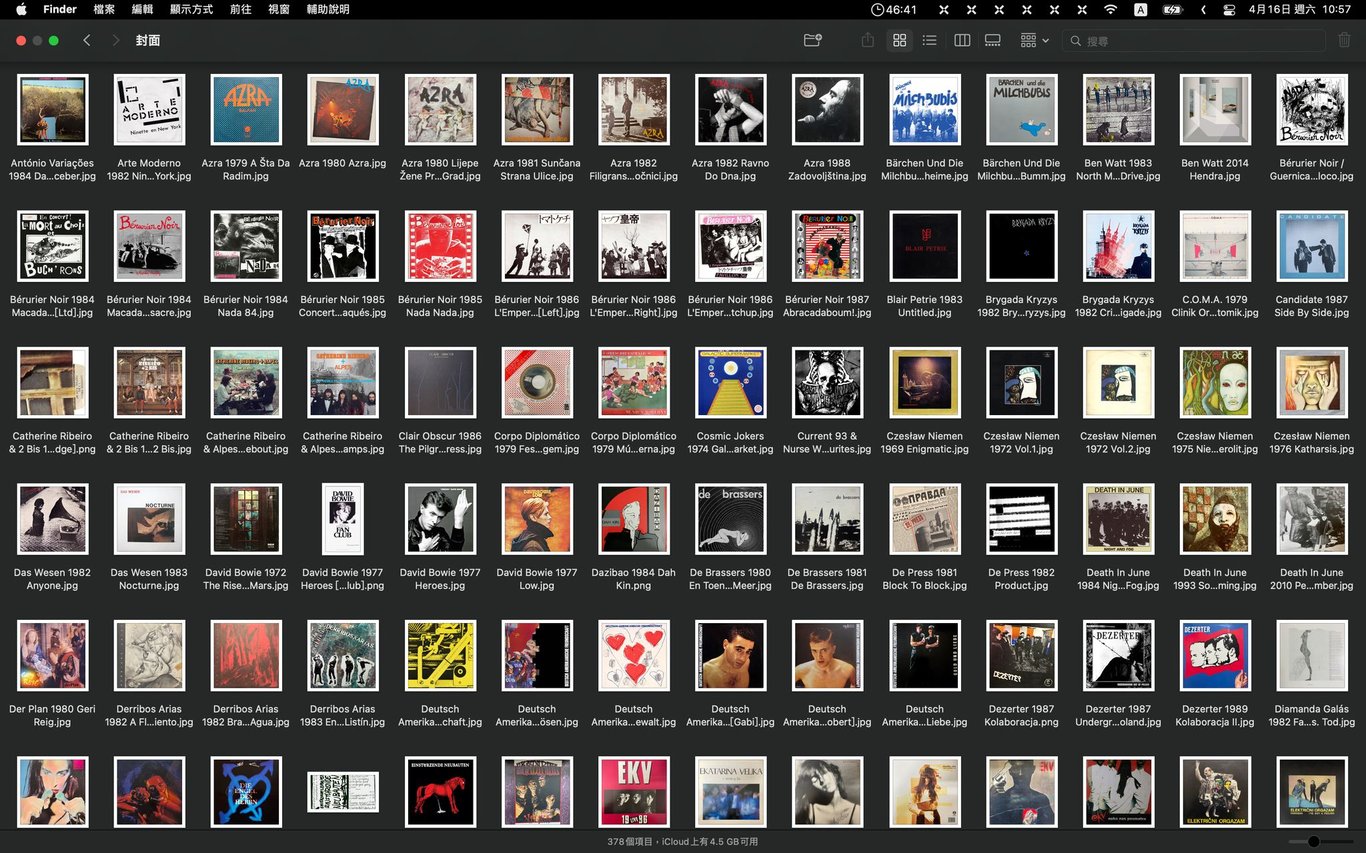Go back with the toolbar back arrow

click(87, 40)
